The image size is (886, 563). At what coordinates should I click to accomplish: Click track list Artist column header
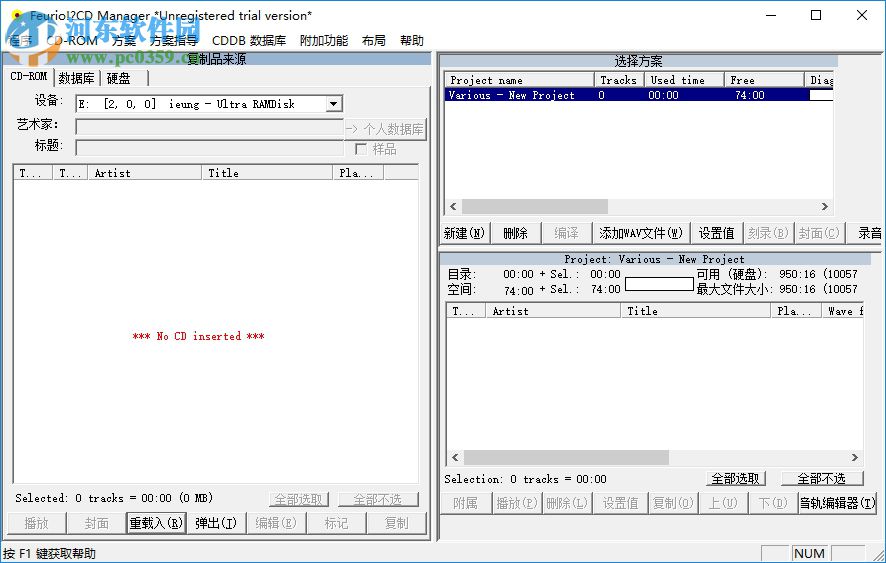pos(554,311)
